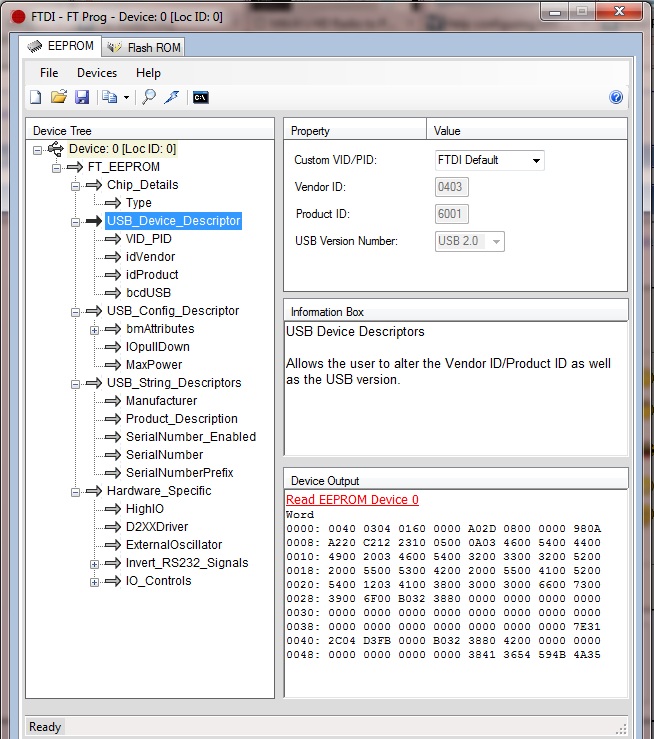
Task: Expand the bmAttributes tree node
Action: coord(95,329)
